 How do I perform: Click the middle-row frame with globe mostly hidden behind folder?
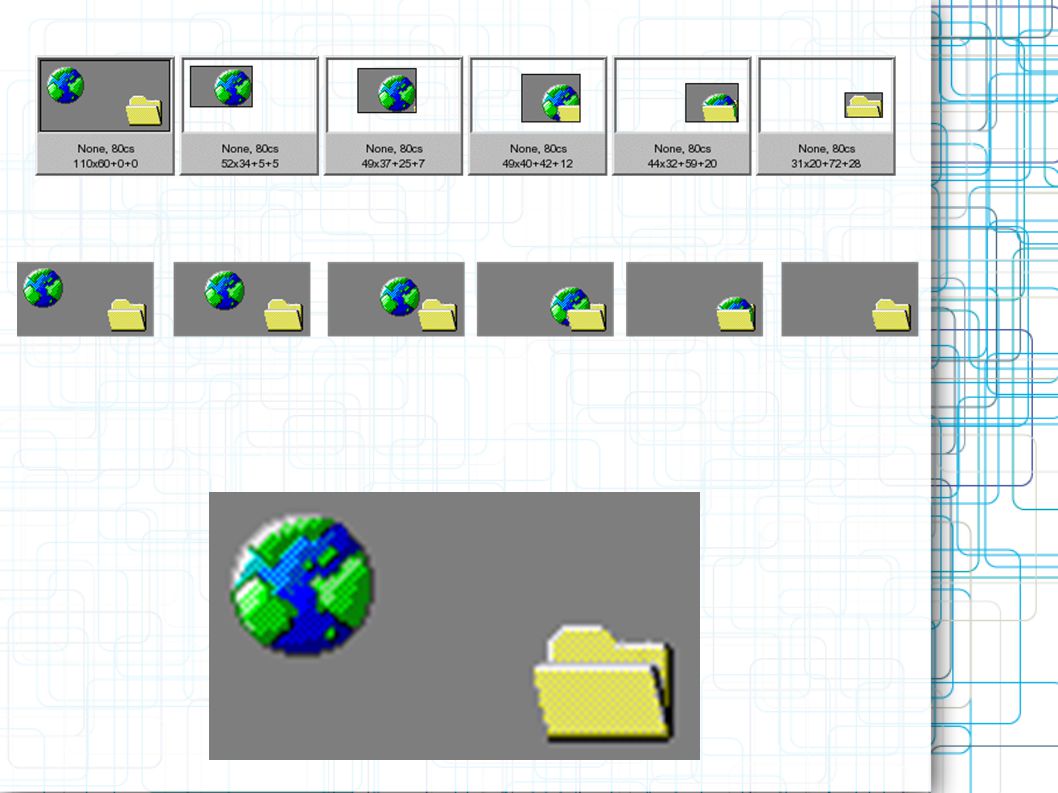coord(694,299)
